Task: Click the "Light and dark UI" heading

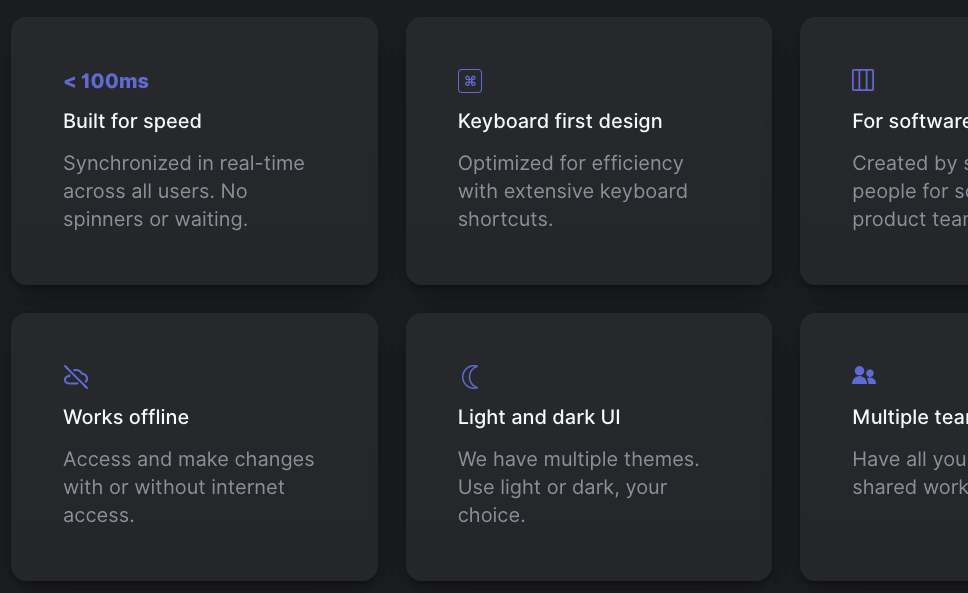Action: click(x=539, y=417)
